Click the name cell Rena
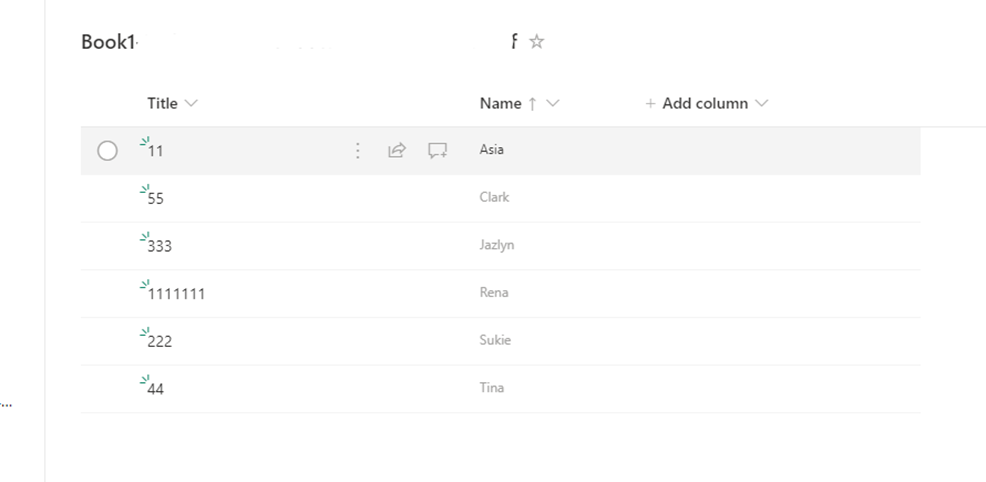This screenshot has width=986, height=482. pyautogui.click(x=494, y=292)
